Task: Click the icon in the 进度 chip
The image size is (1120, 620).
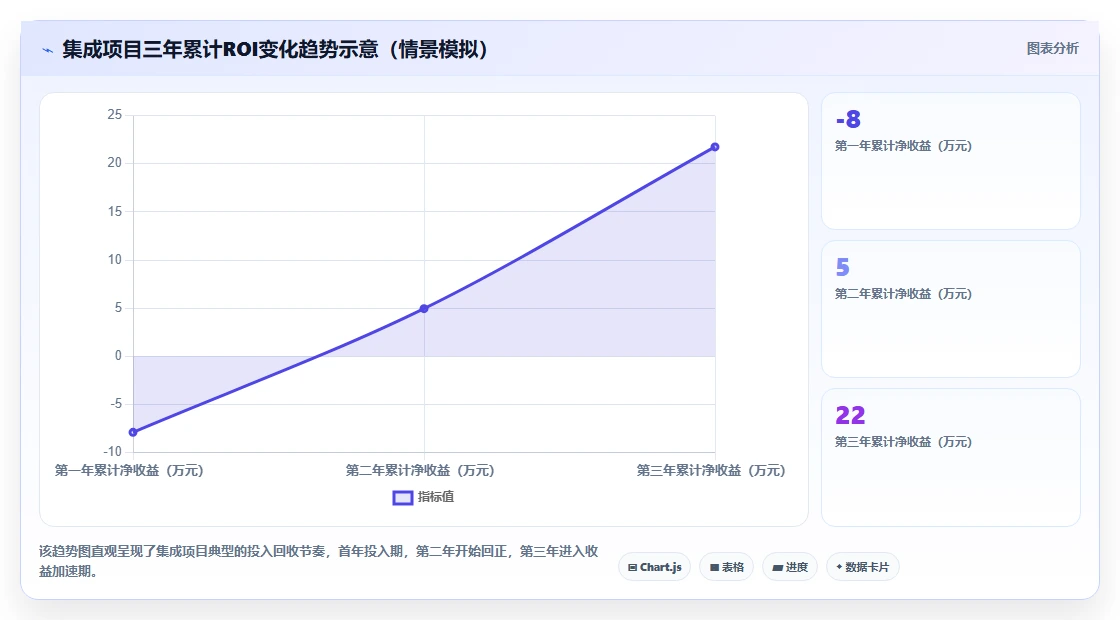Action: 778,568
